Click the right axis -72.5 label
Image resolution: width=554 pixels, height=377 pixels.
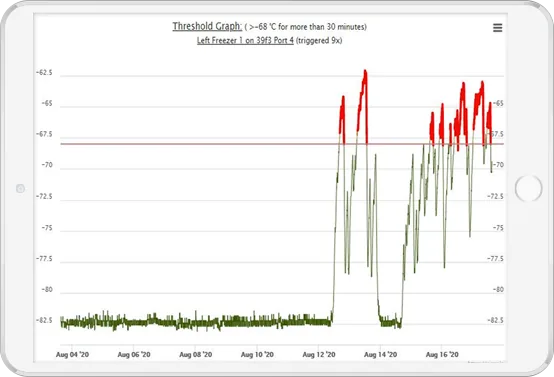pyautogui.click(x=495, y=196)
